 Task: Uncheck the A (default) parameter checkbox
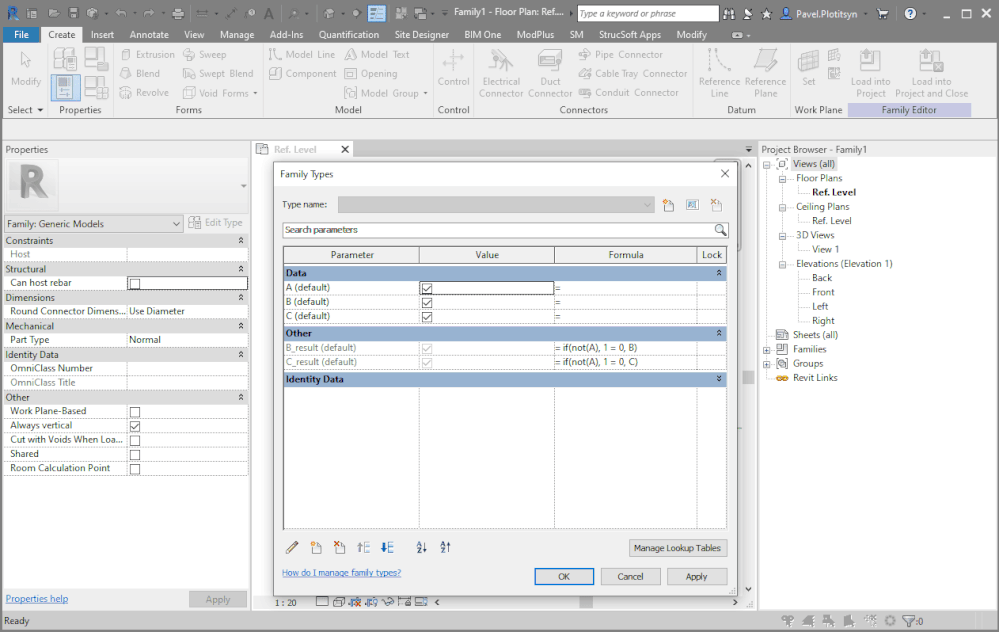pos(427,289)
